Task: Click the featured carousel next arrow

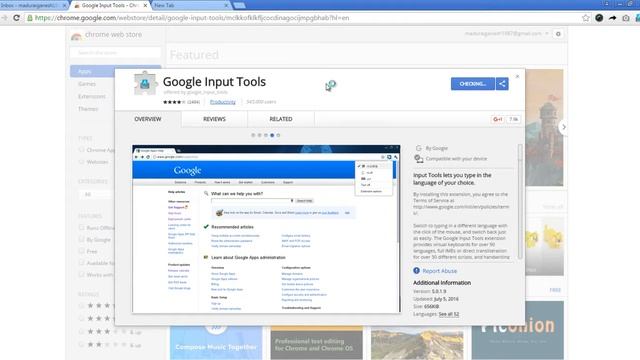Action: click(x=564, y=127)
